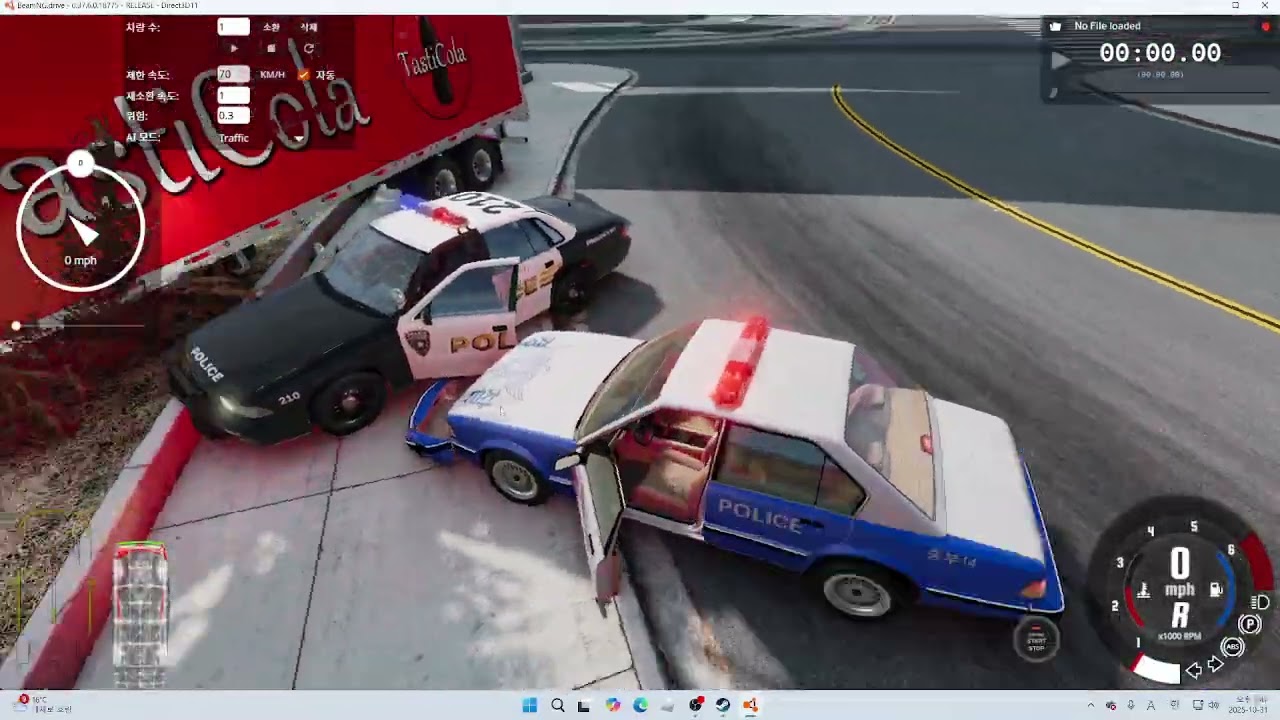1280x720 pixels.
Task: Click the vehicle damage diagram
Action: 141,615
